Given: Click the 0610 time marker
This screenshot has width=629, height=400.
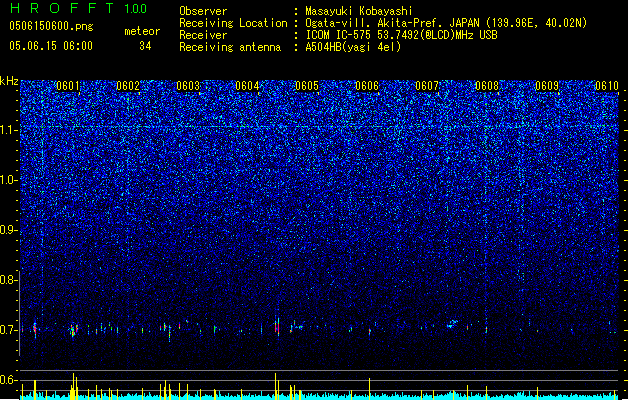Looking at the screenshot, I should click(x=607, y=86).
